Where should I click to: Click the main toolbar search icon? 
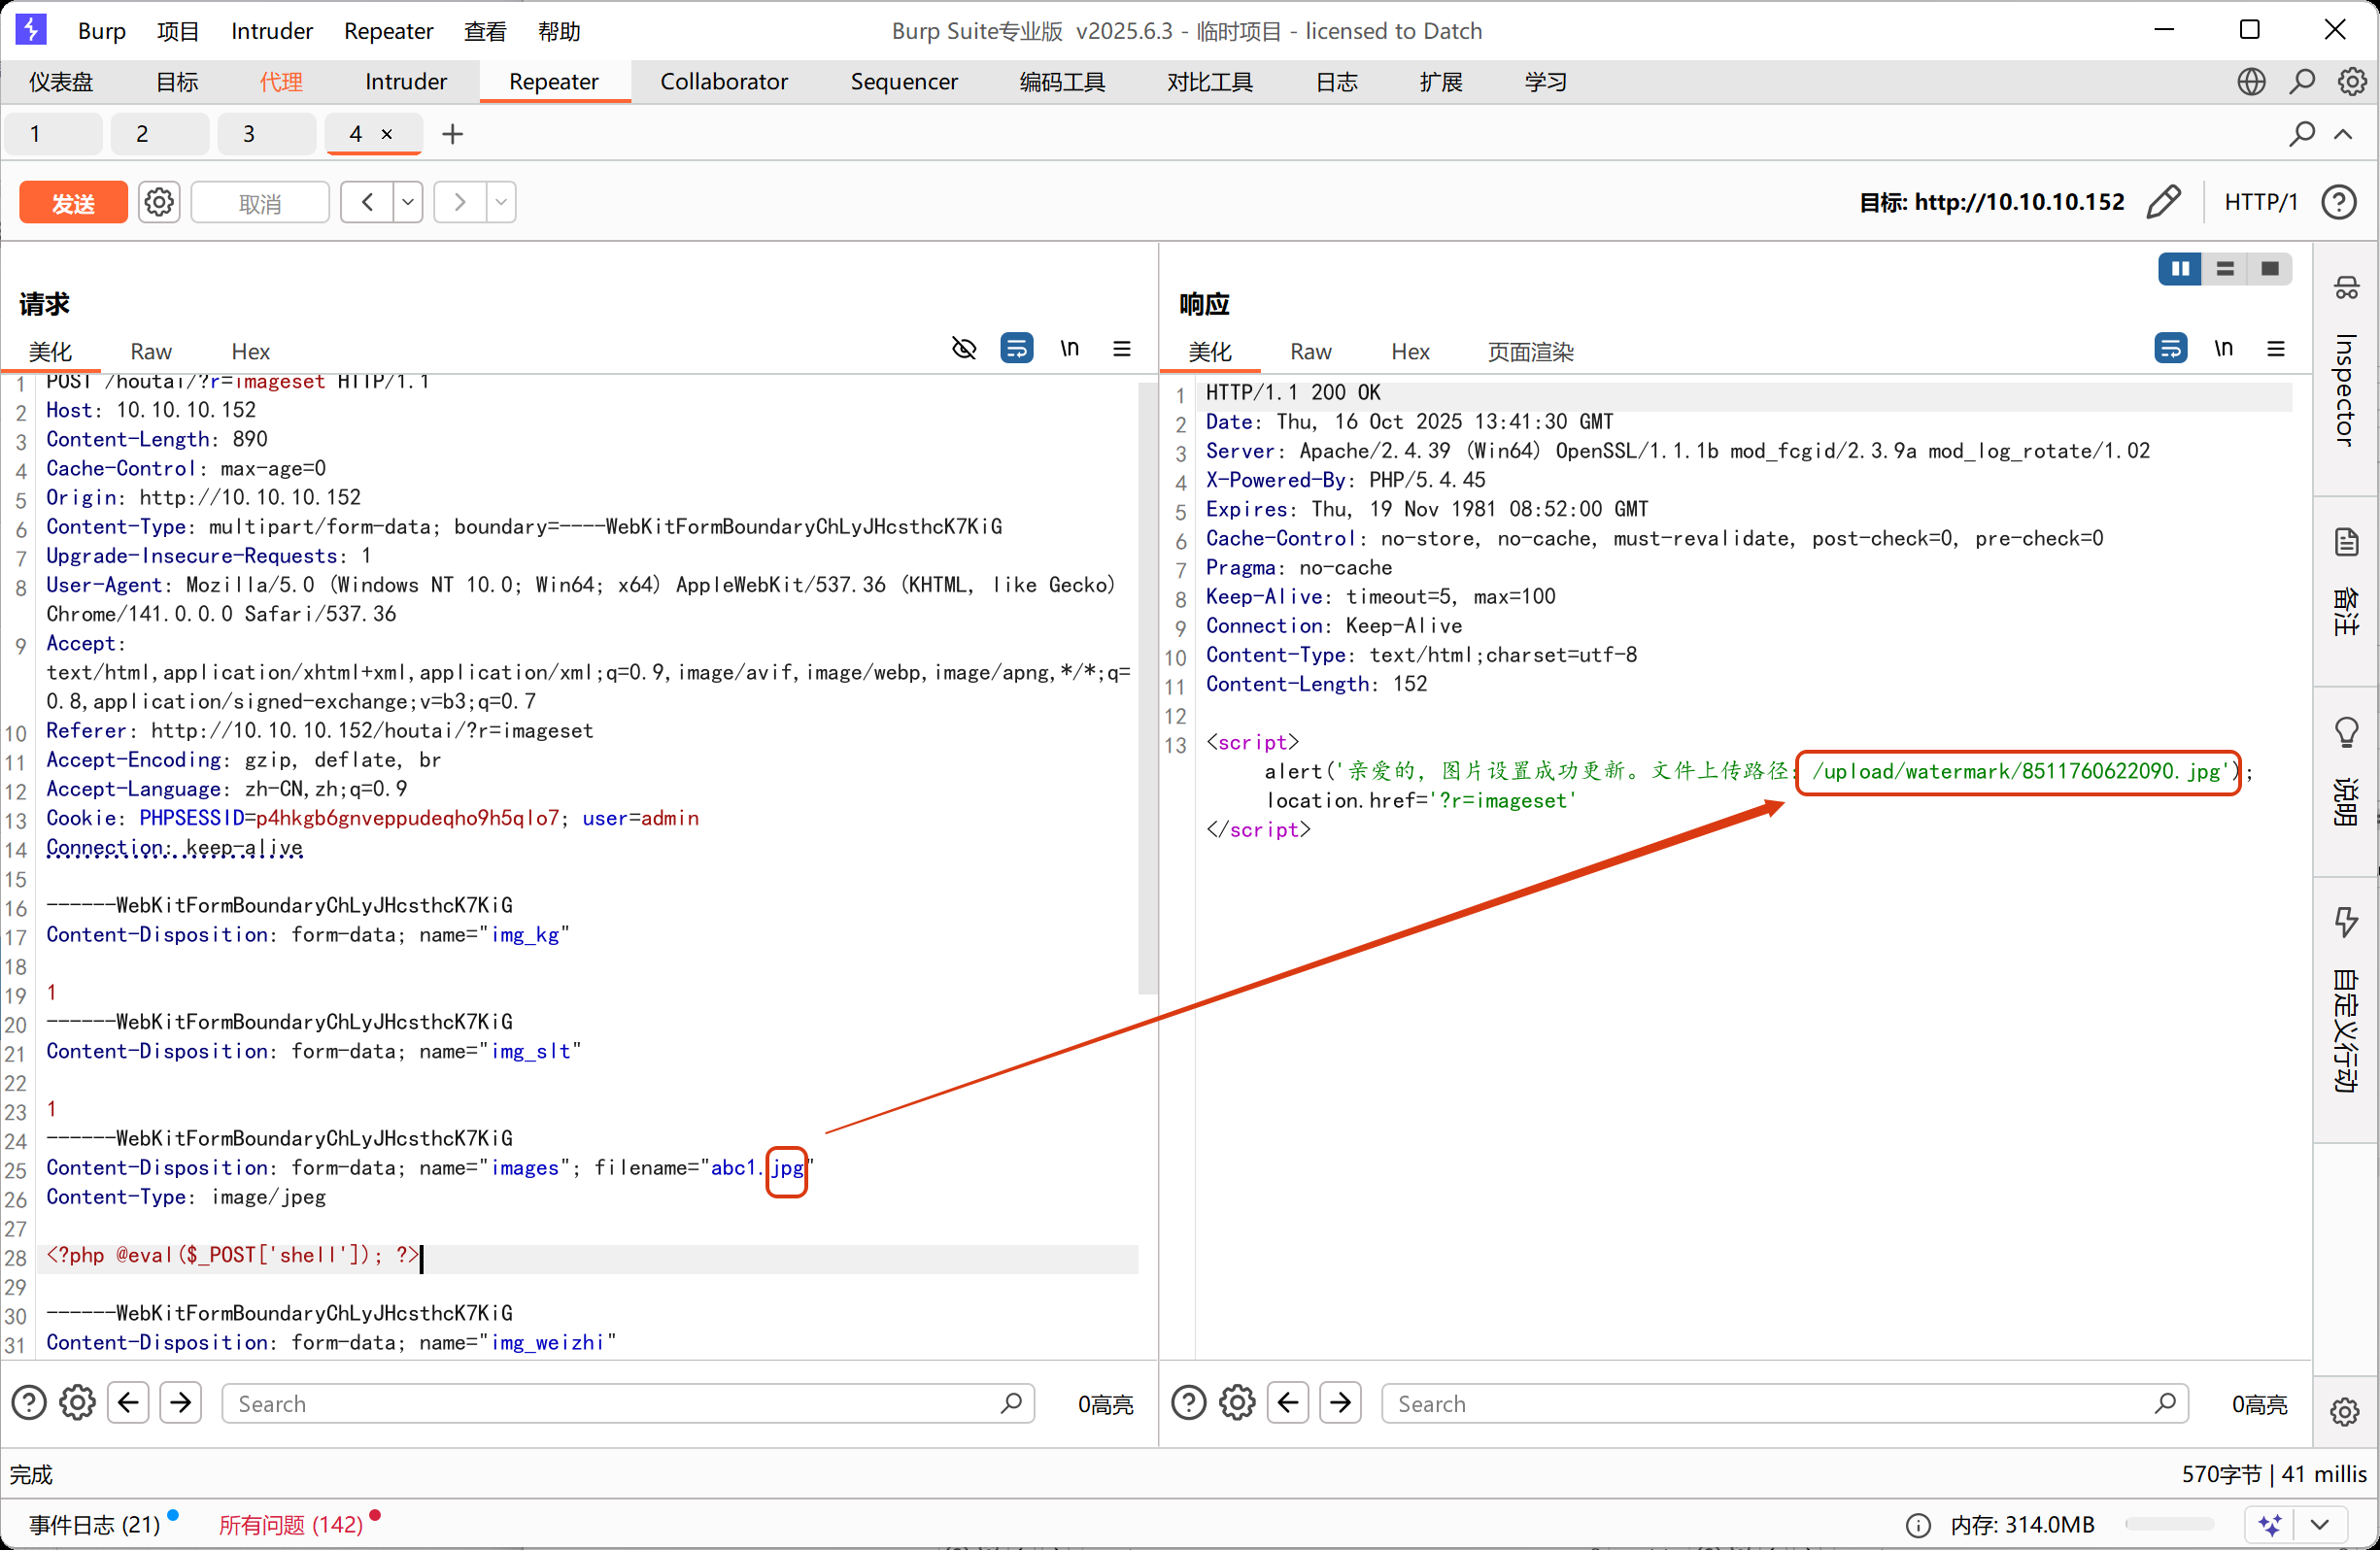click(2302, 81)
